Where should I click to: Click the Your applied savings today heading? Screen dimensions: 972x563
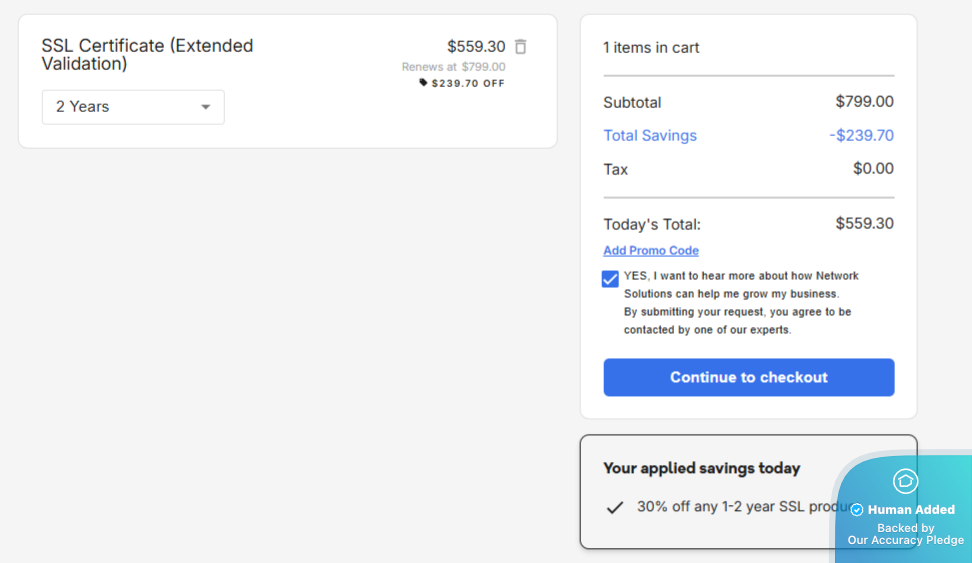701,468
